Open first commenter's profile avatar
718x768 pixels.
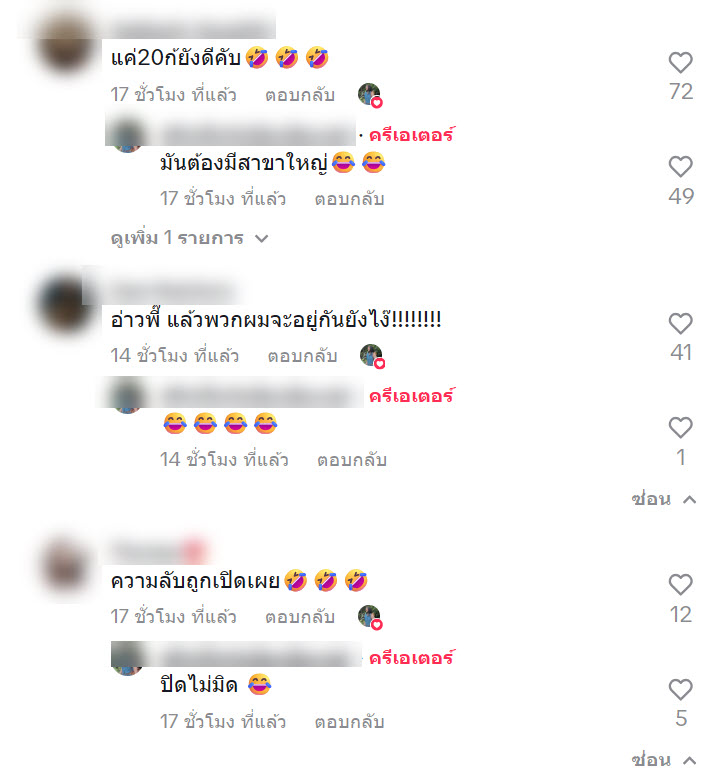coord(66,45)
